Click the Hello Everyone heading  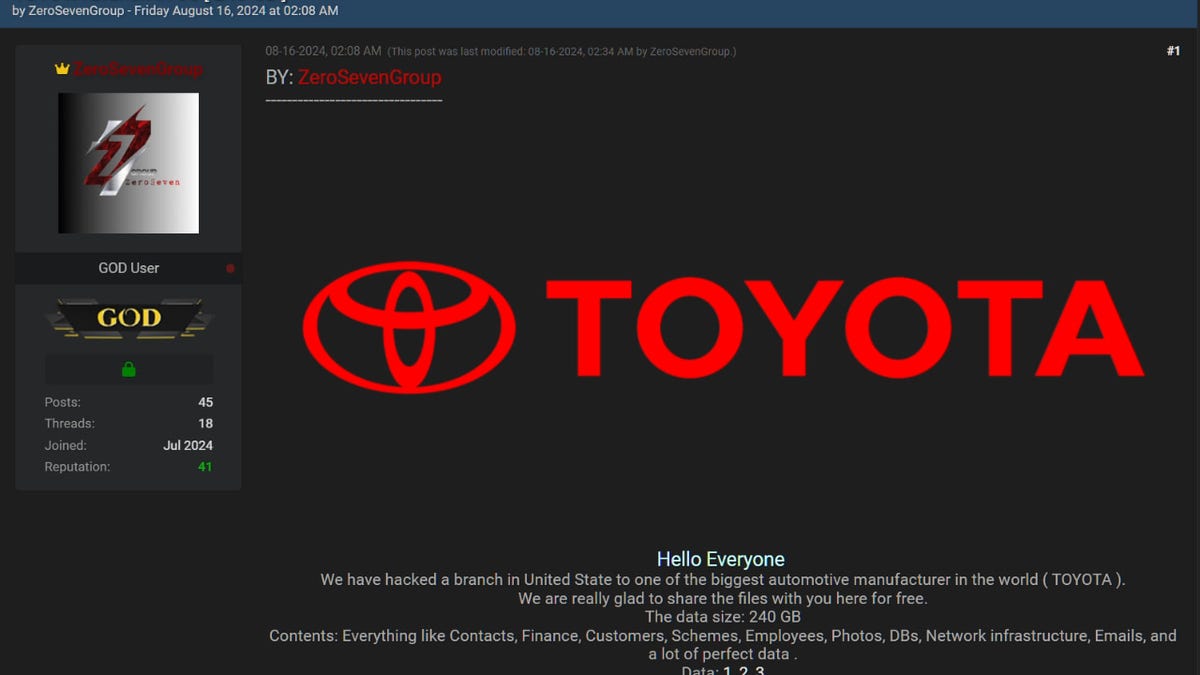[x=721, y=560]
